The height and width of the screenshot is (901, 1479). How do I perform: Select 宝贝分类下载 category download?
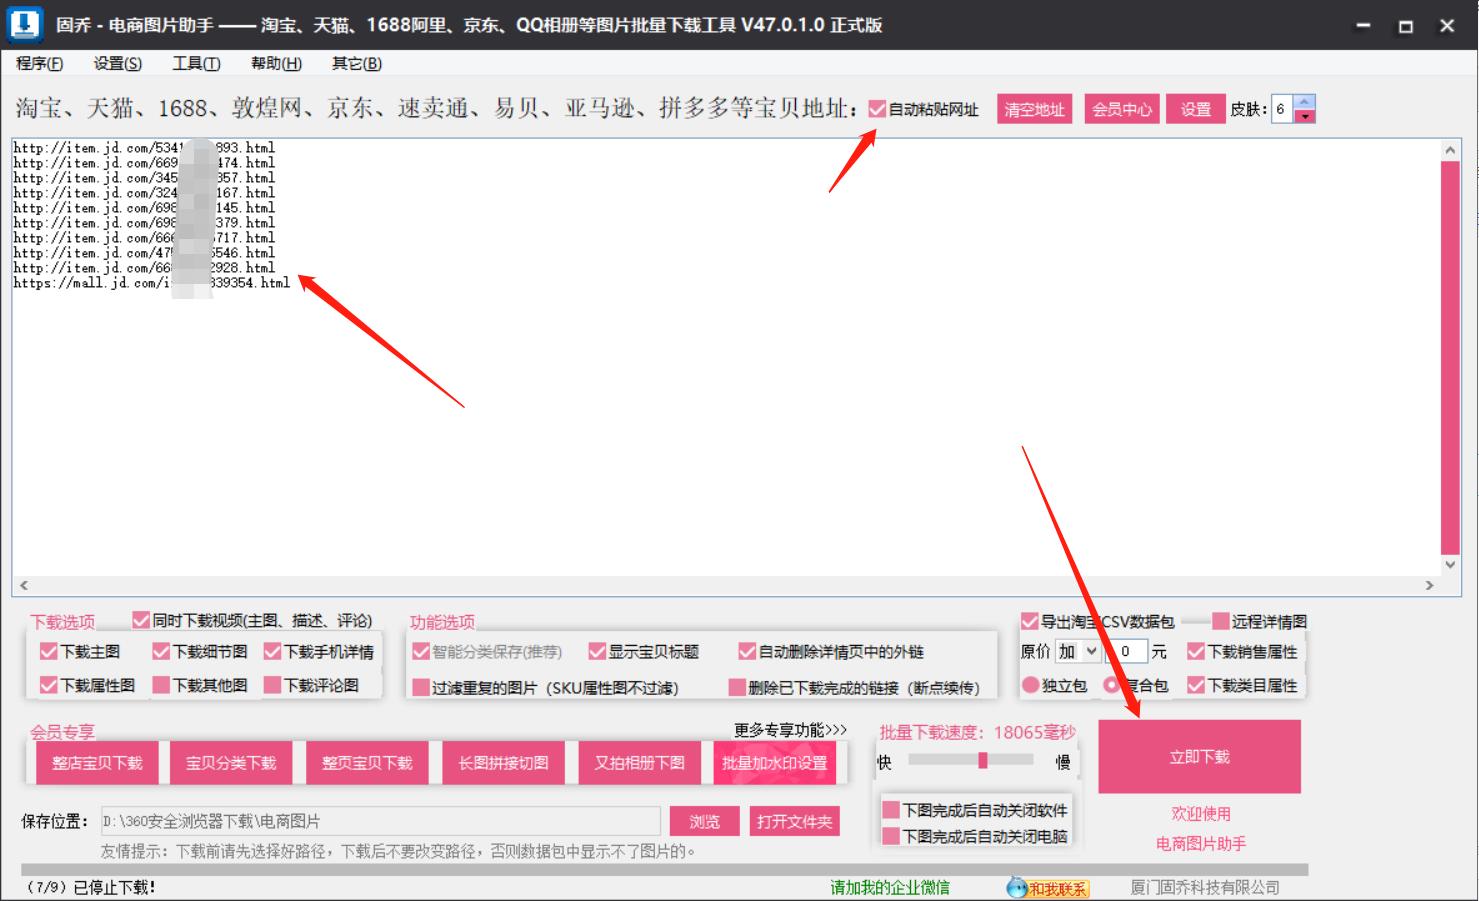[231, 761]
